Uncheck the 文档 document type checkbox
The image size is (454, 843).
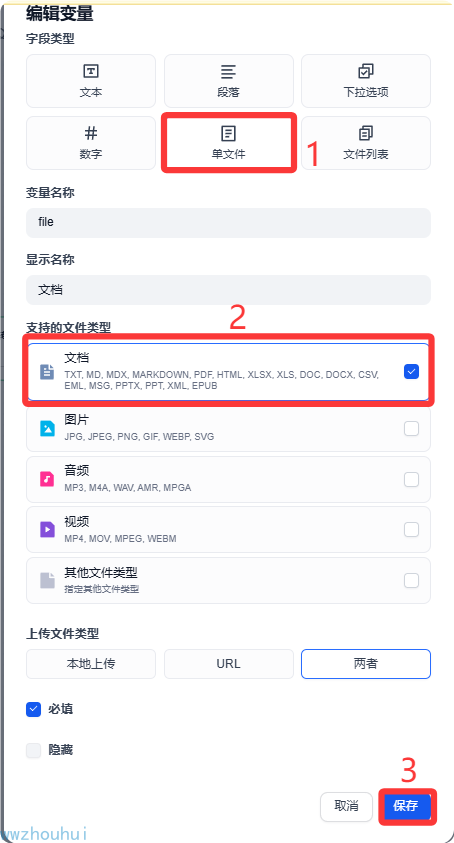(412, 372)
